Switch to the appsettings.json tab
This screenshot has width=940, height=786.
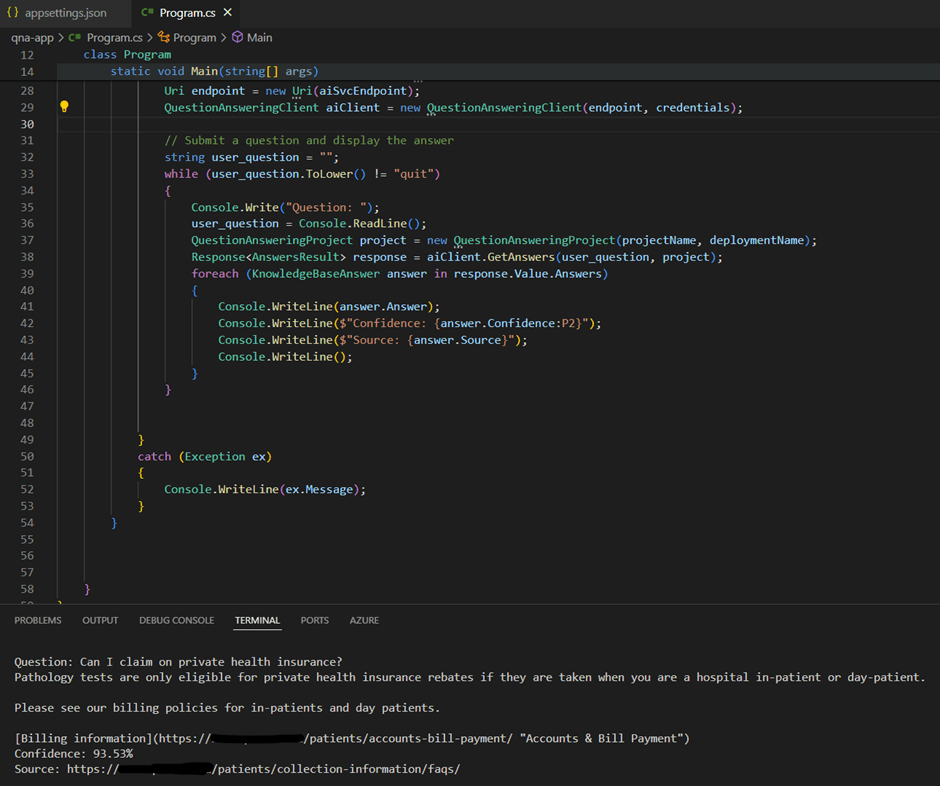(65, 13)
